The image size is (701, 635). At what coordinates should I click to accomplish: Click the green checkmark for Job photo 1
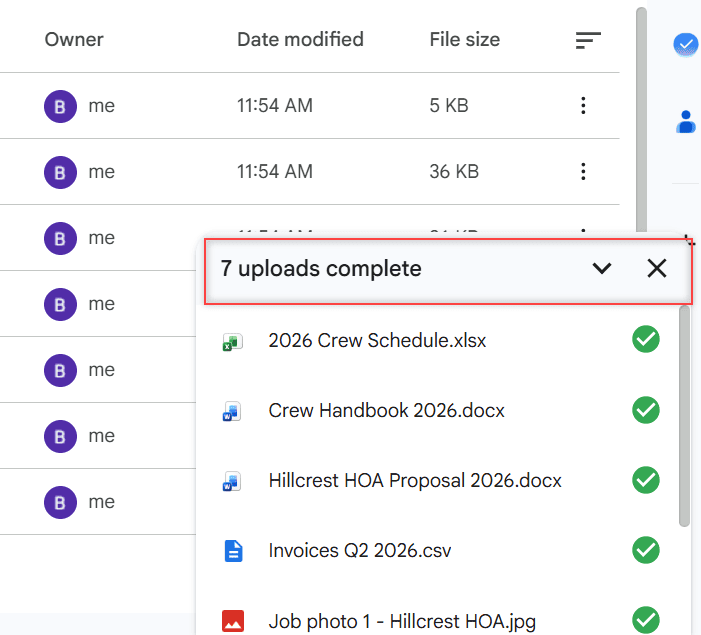point(646,620)
